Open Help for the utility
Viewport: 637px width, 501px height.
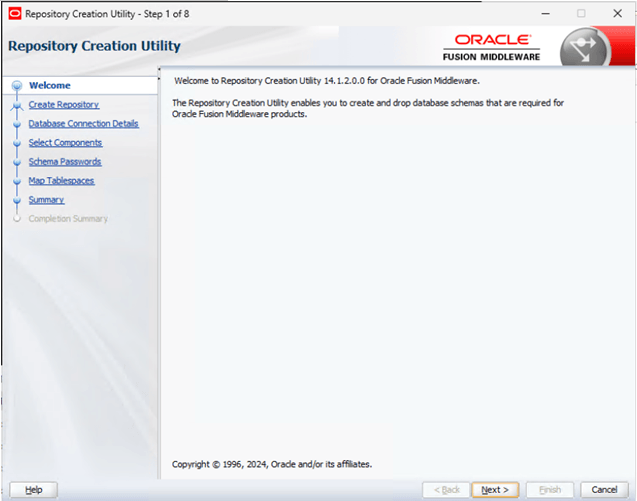(x=34, y=490)
